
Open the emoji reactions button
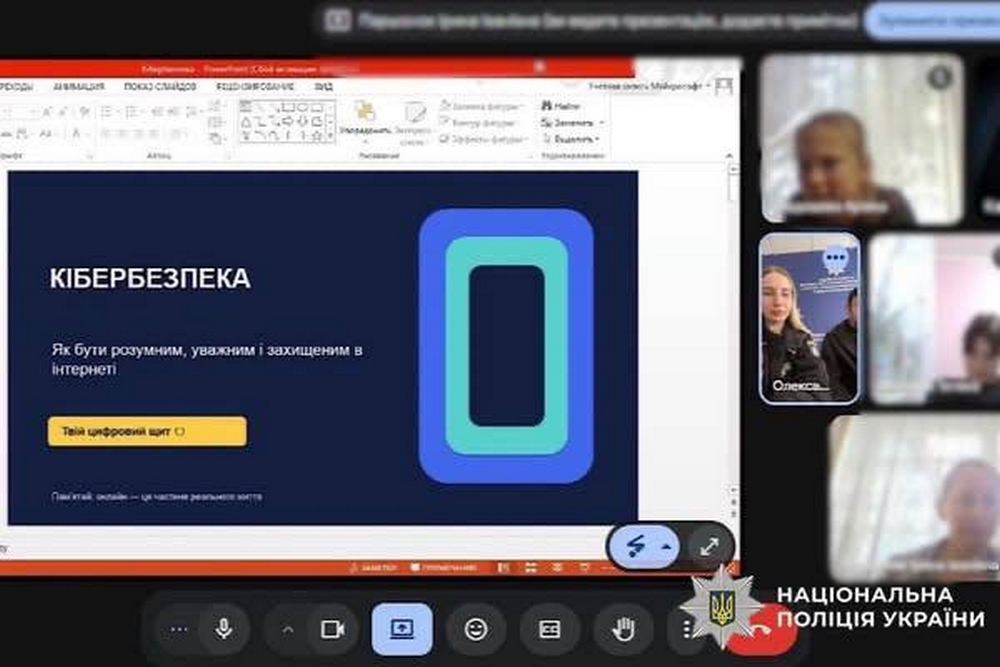point(476,630)
